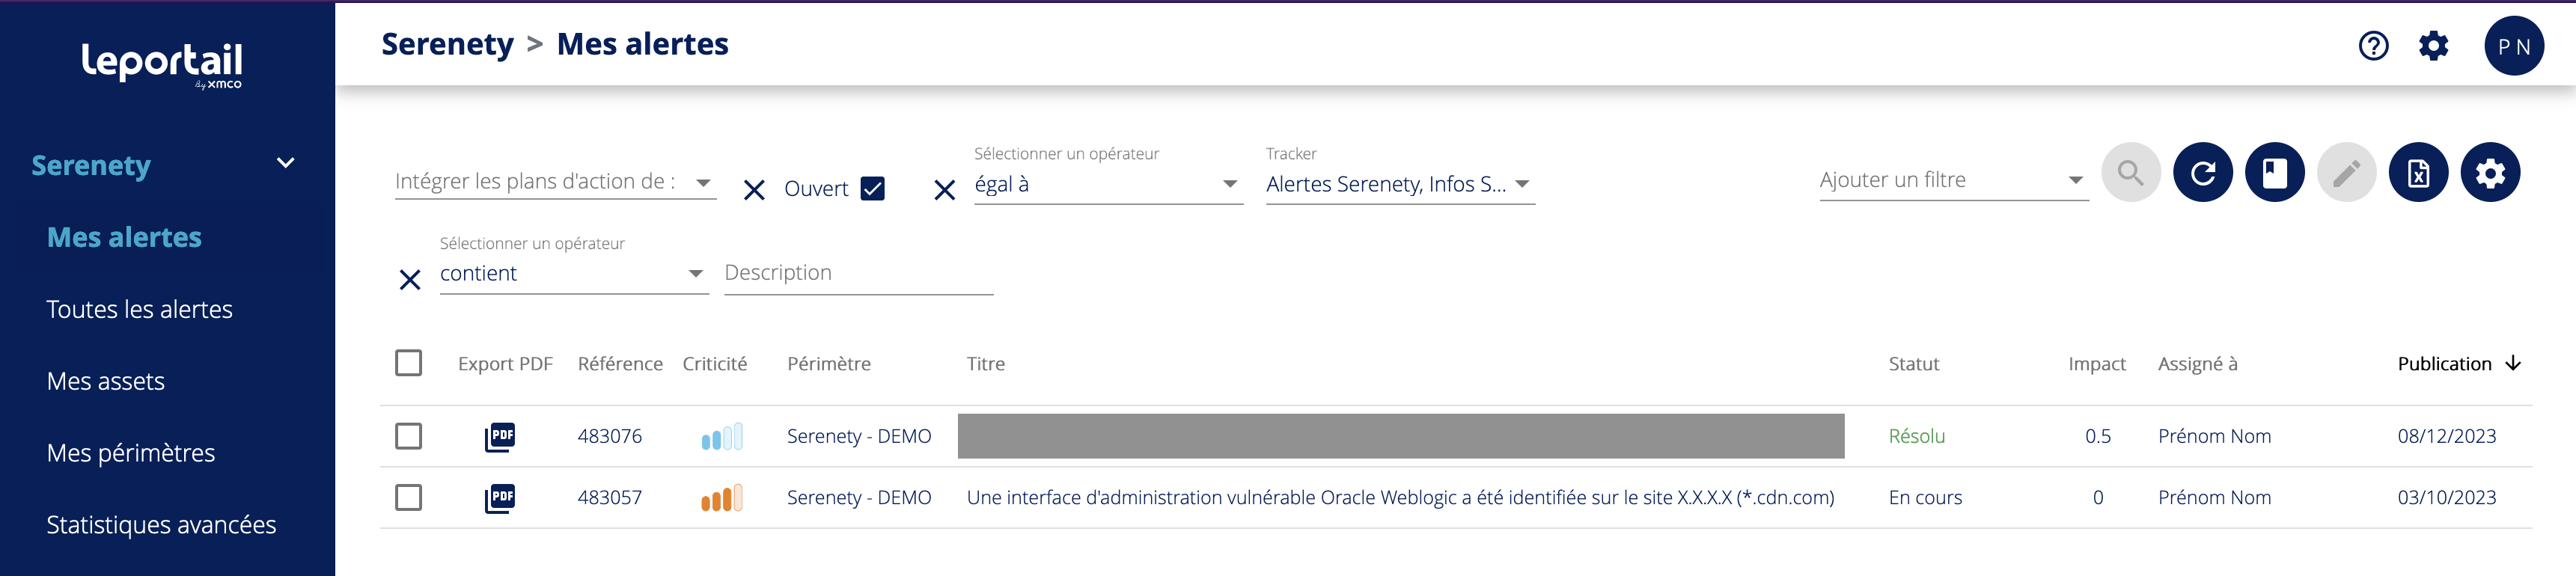This screenshot has height=576, width=2576.
Task: Click the Excel export icon button
Action: point(2417,173)
